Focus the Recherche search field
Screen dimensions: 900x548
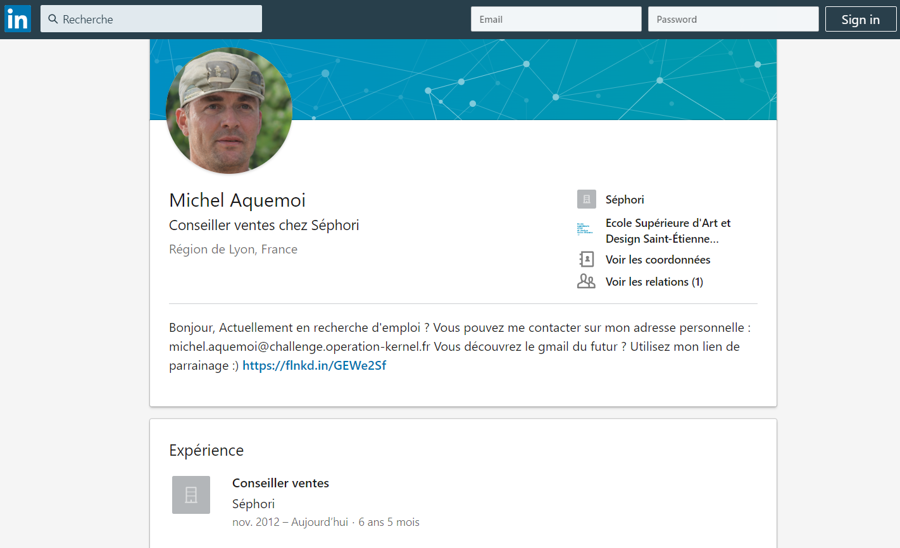160,19
